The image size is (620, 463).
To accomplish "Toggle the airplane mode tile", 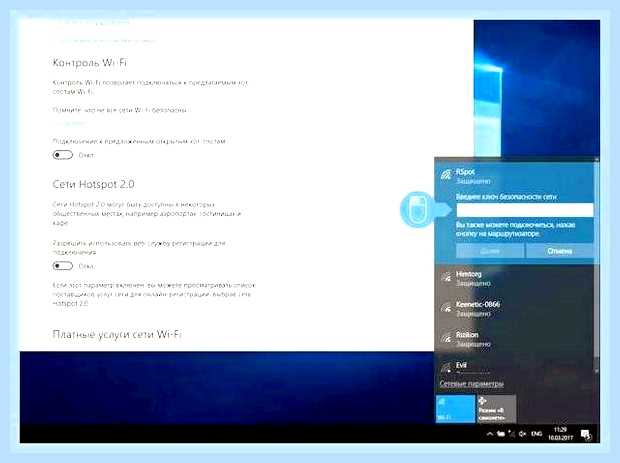I will pyautogui.click(x=496, y=408).
